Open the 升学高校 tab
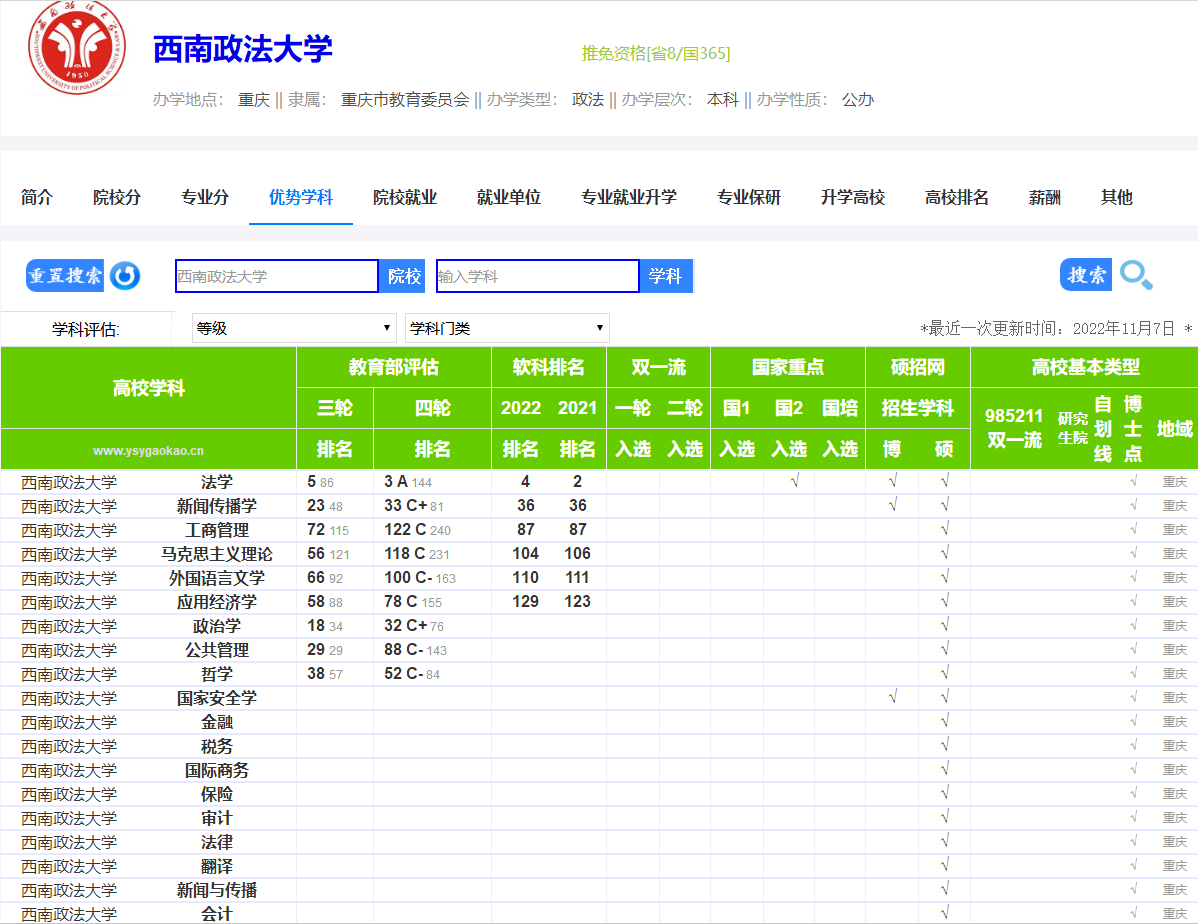 tap(853, 197)
